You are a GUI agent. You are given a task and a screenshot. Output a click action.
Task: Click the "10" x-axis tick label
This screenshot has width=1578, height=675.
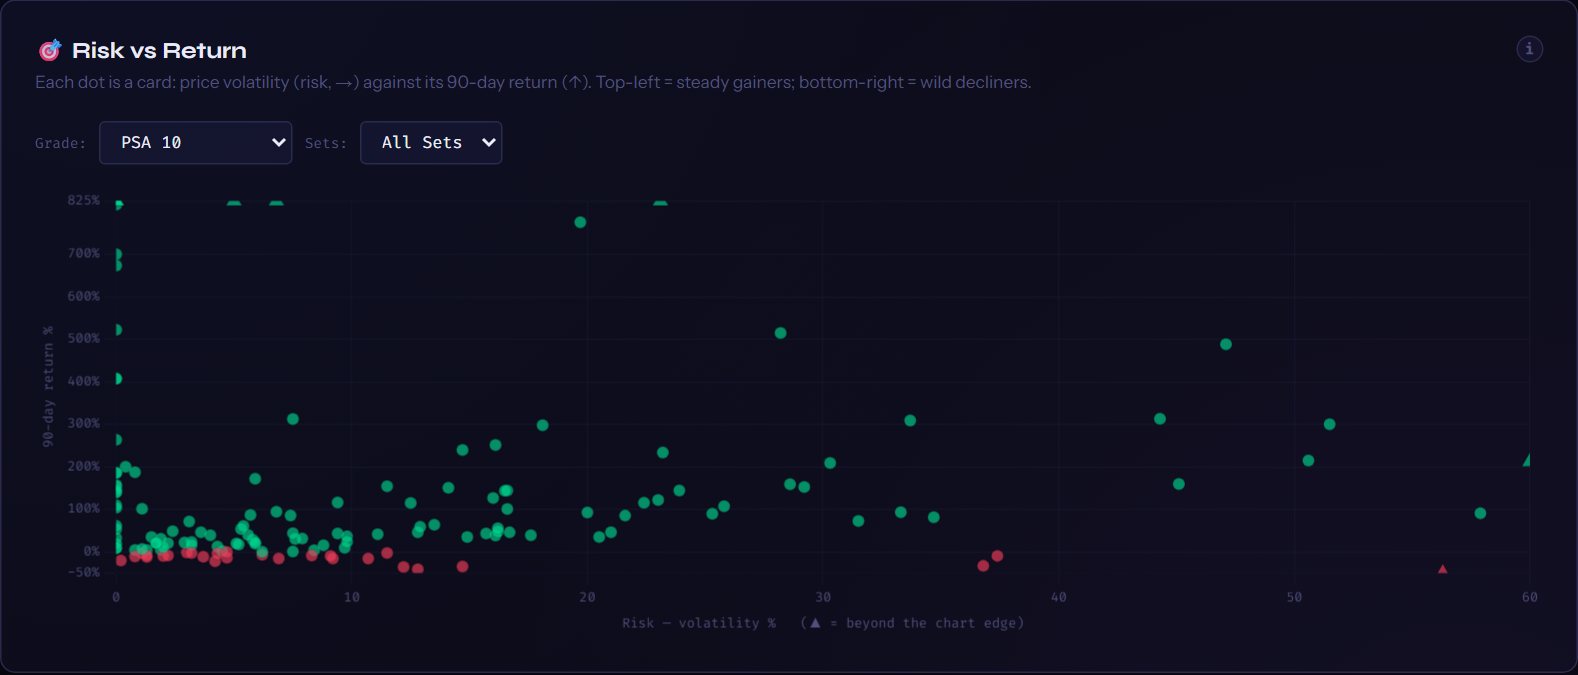[x=352, y=597]
